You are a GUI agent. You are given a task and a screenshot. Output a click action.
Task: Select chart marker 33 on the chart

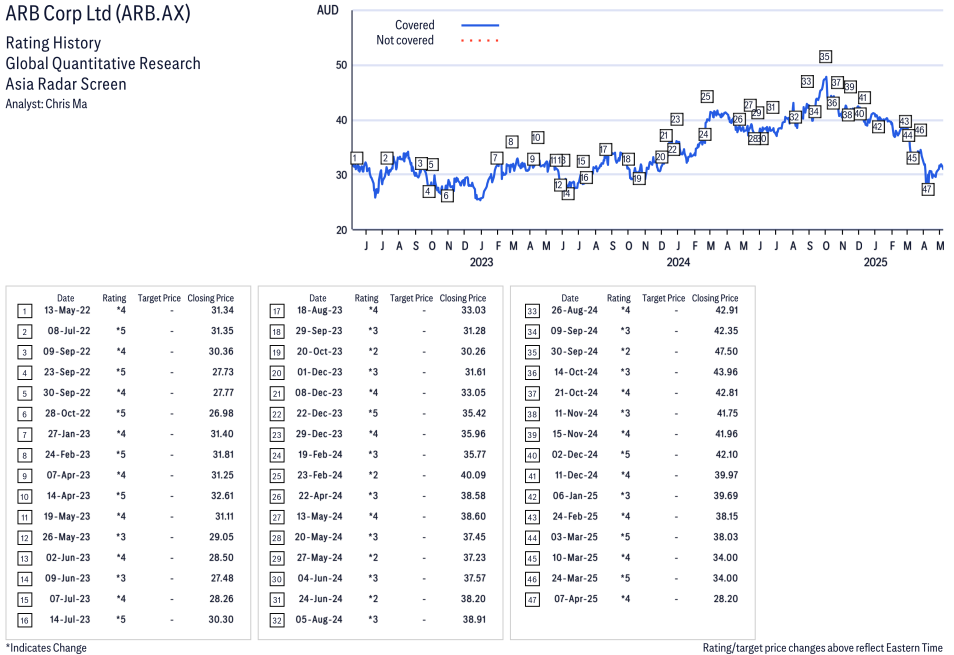coord(807,81)
